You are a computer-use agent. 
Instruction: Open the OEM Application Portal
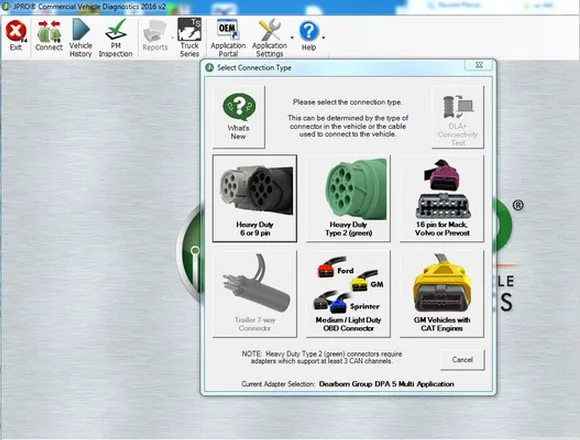[x=228, y=38]
